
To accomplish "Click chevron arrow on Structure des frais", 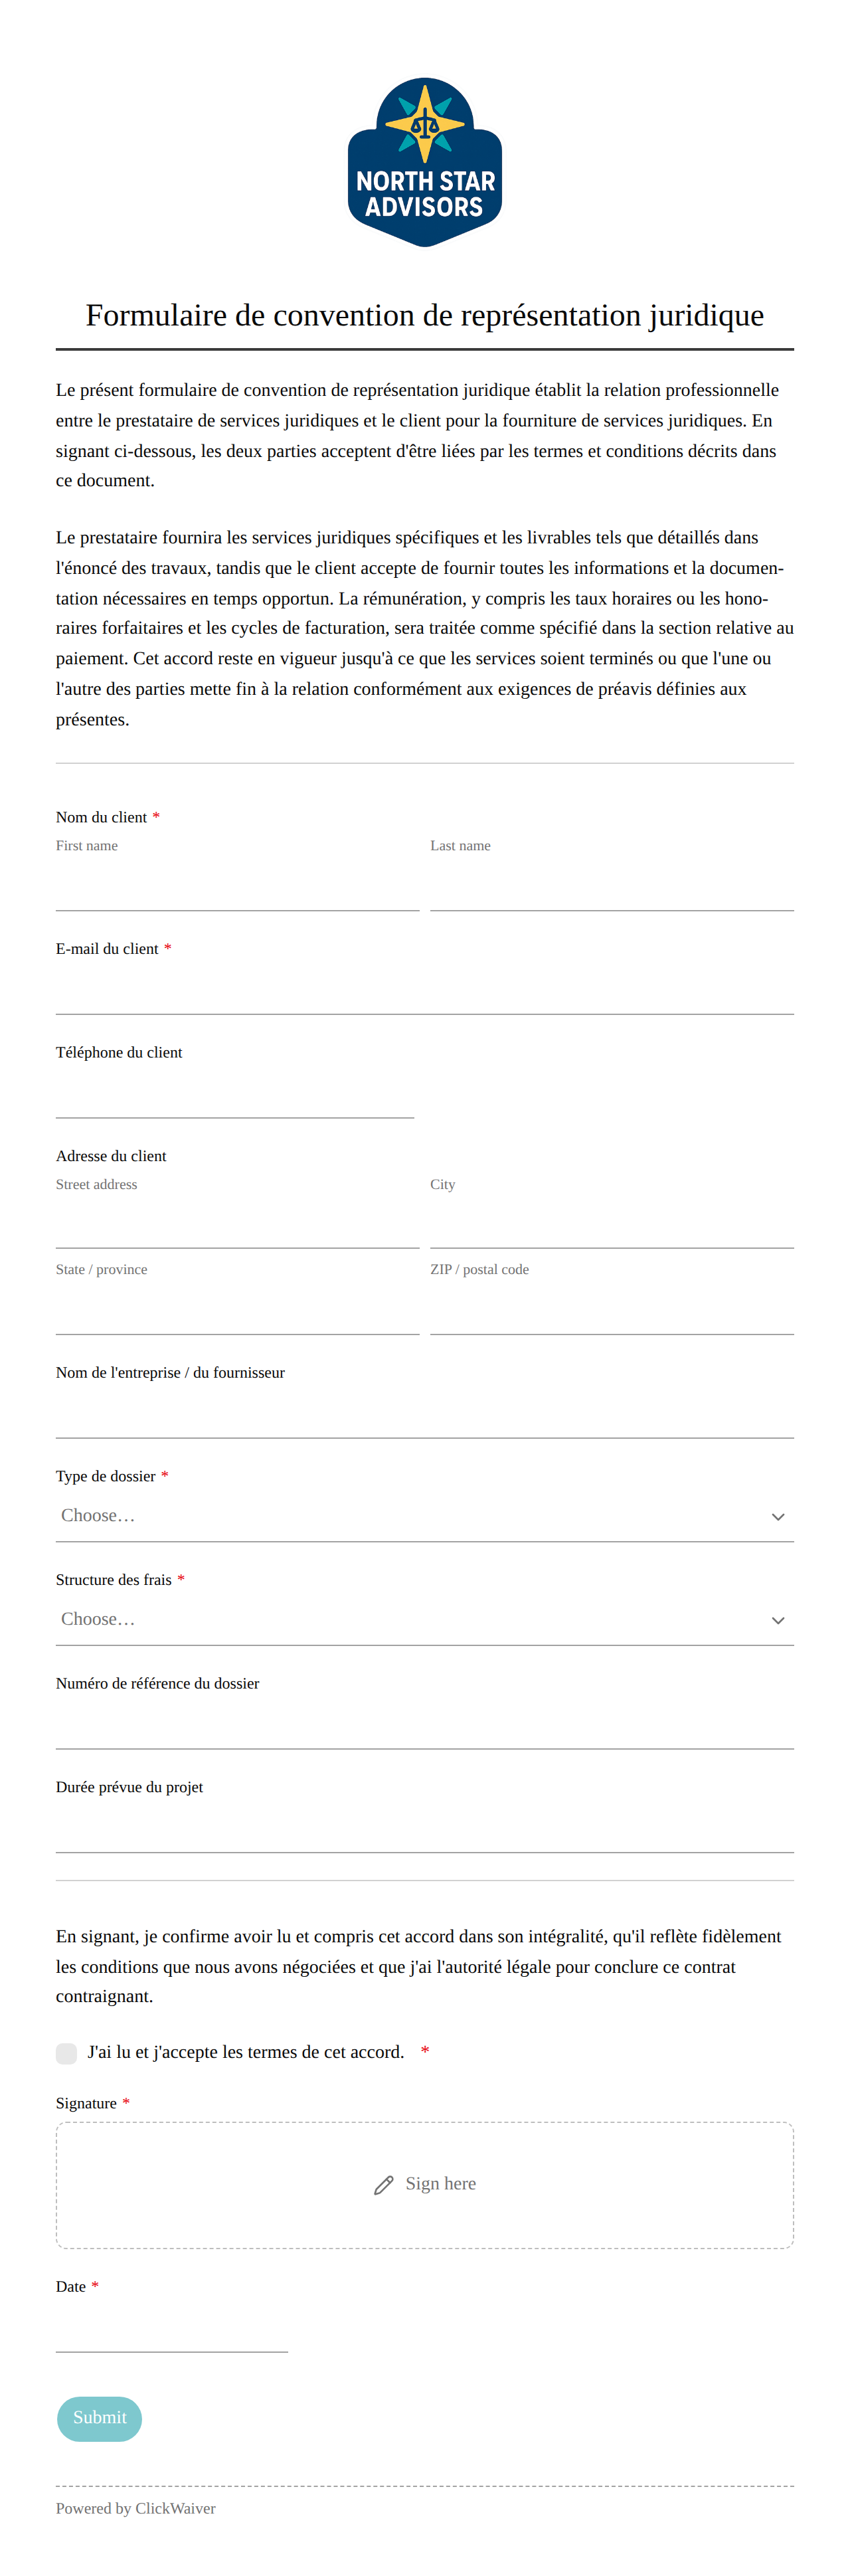I will 778,1621.
